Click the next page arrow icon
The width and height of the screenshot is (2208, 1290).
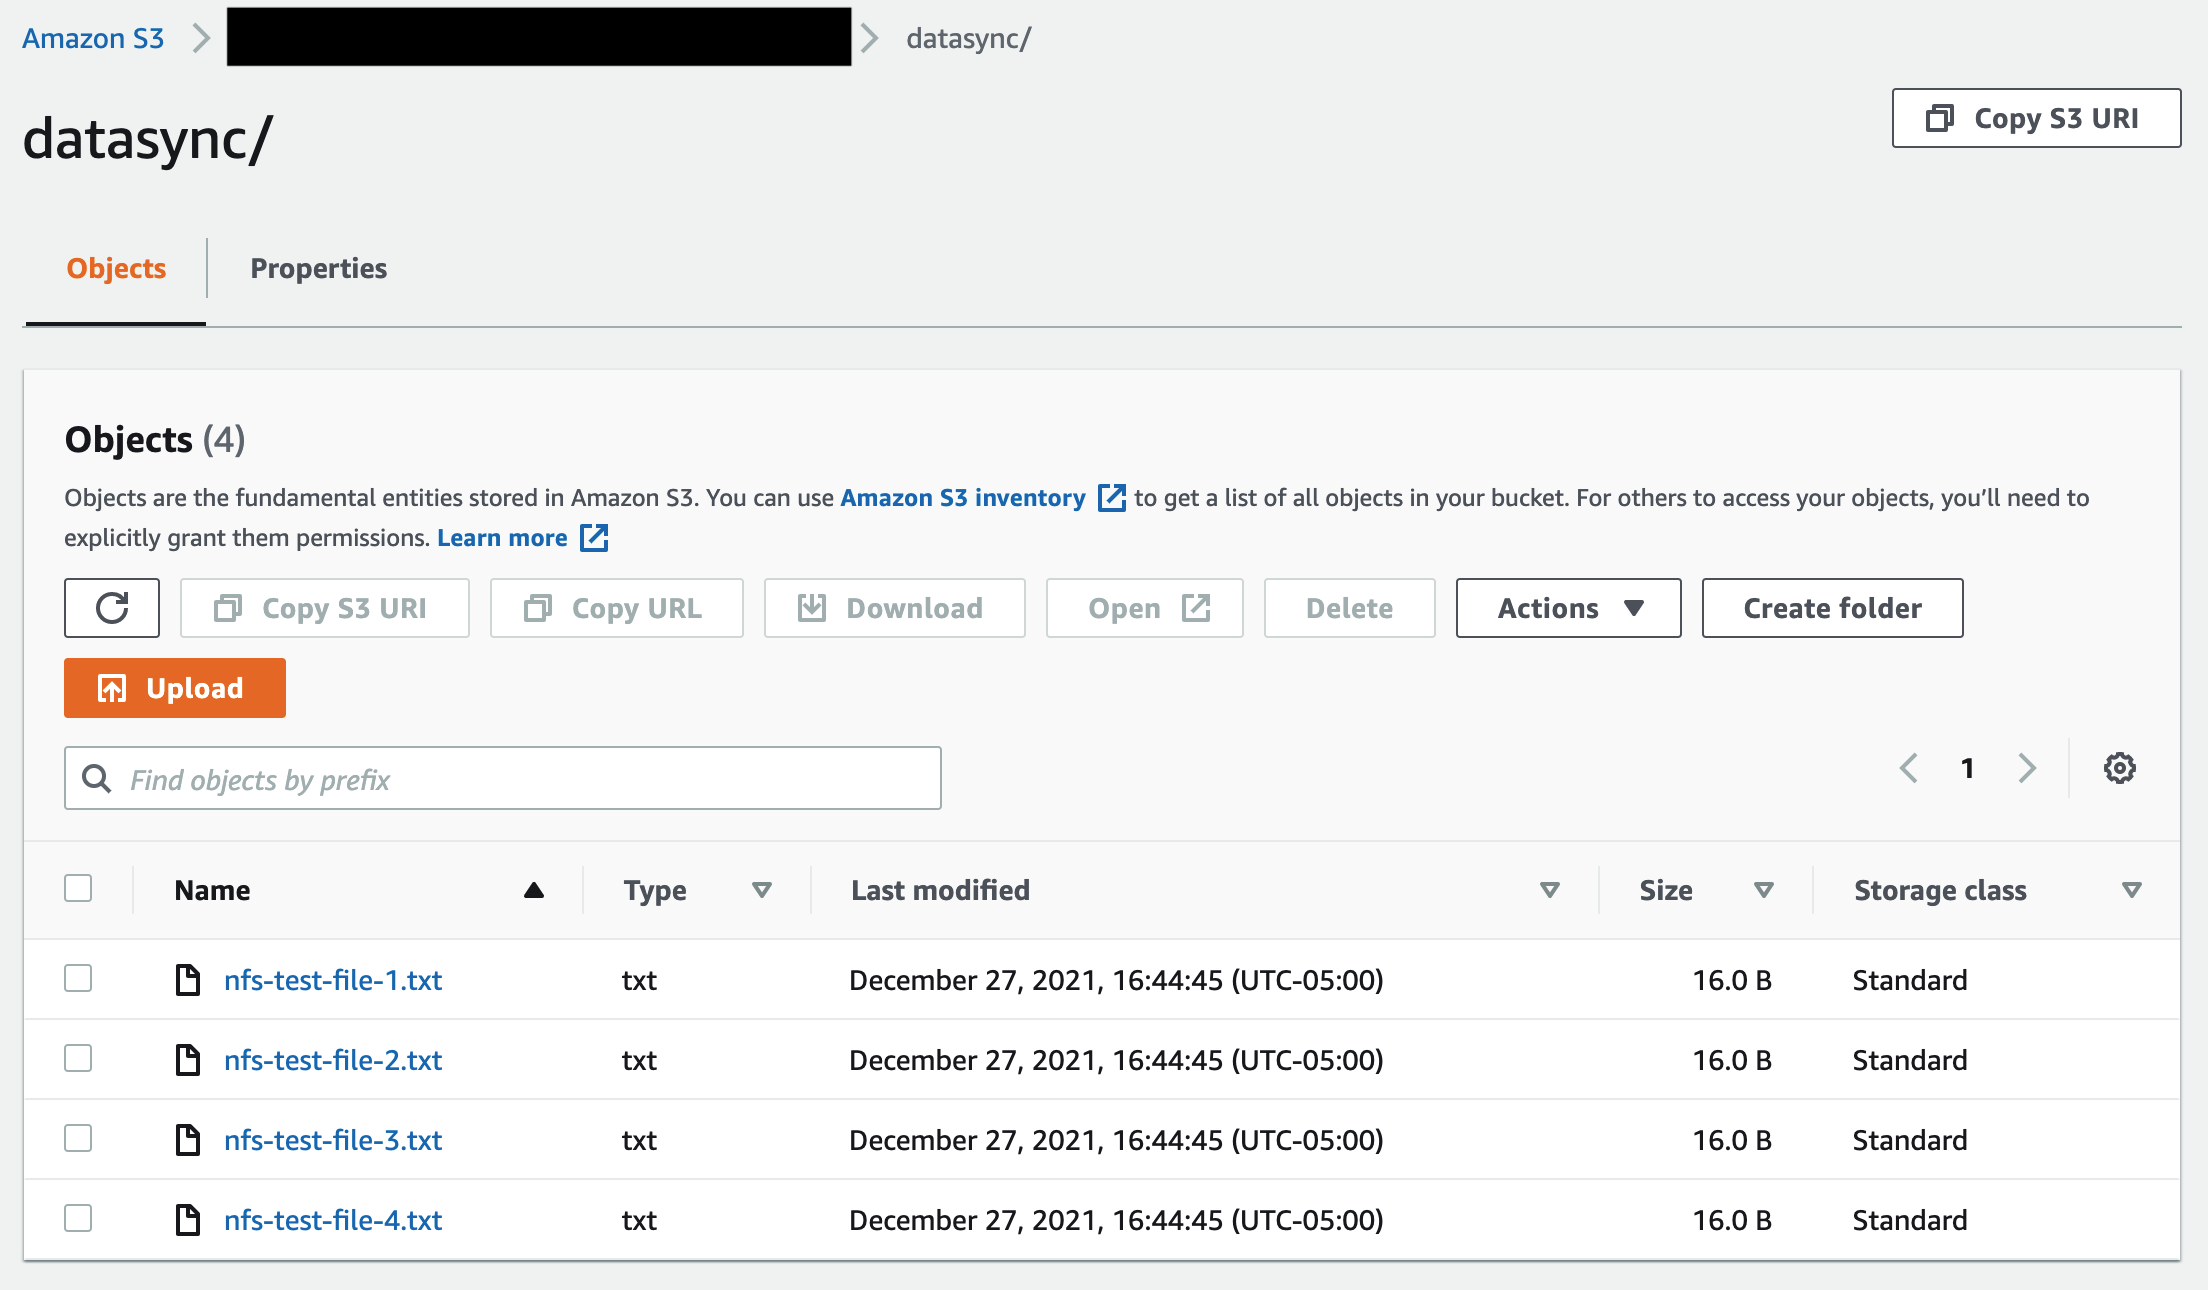click(x=2027, y=768)
